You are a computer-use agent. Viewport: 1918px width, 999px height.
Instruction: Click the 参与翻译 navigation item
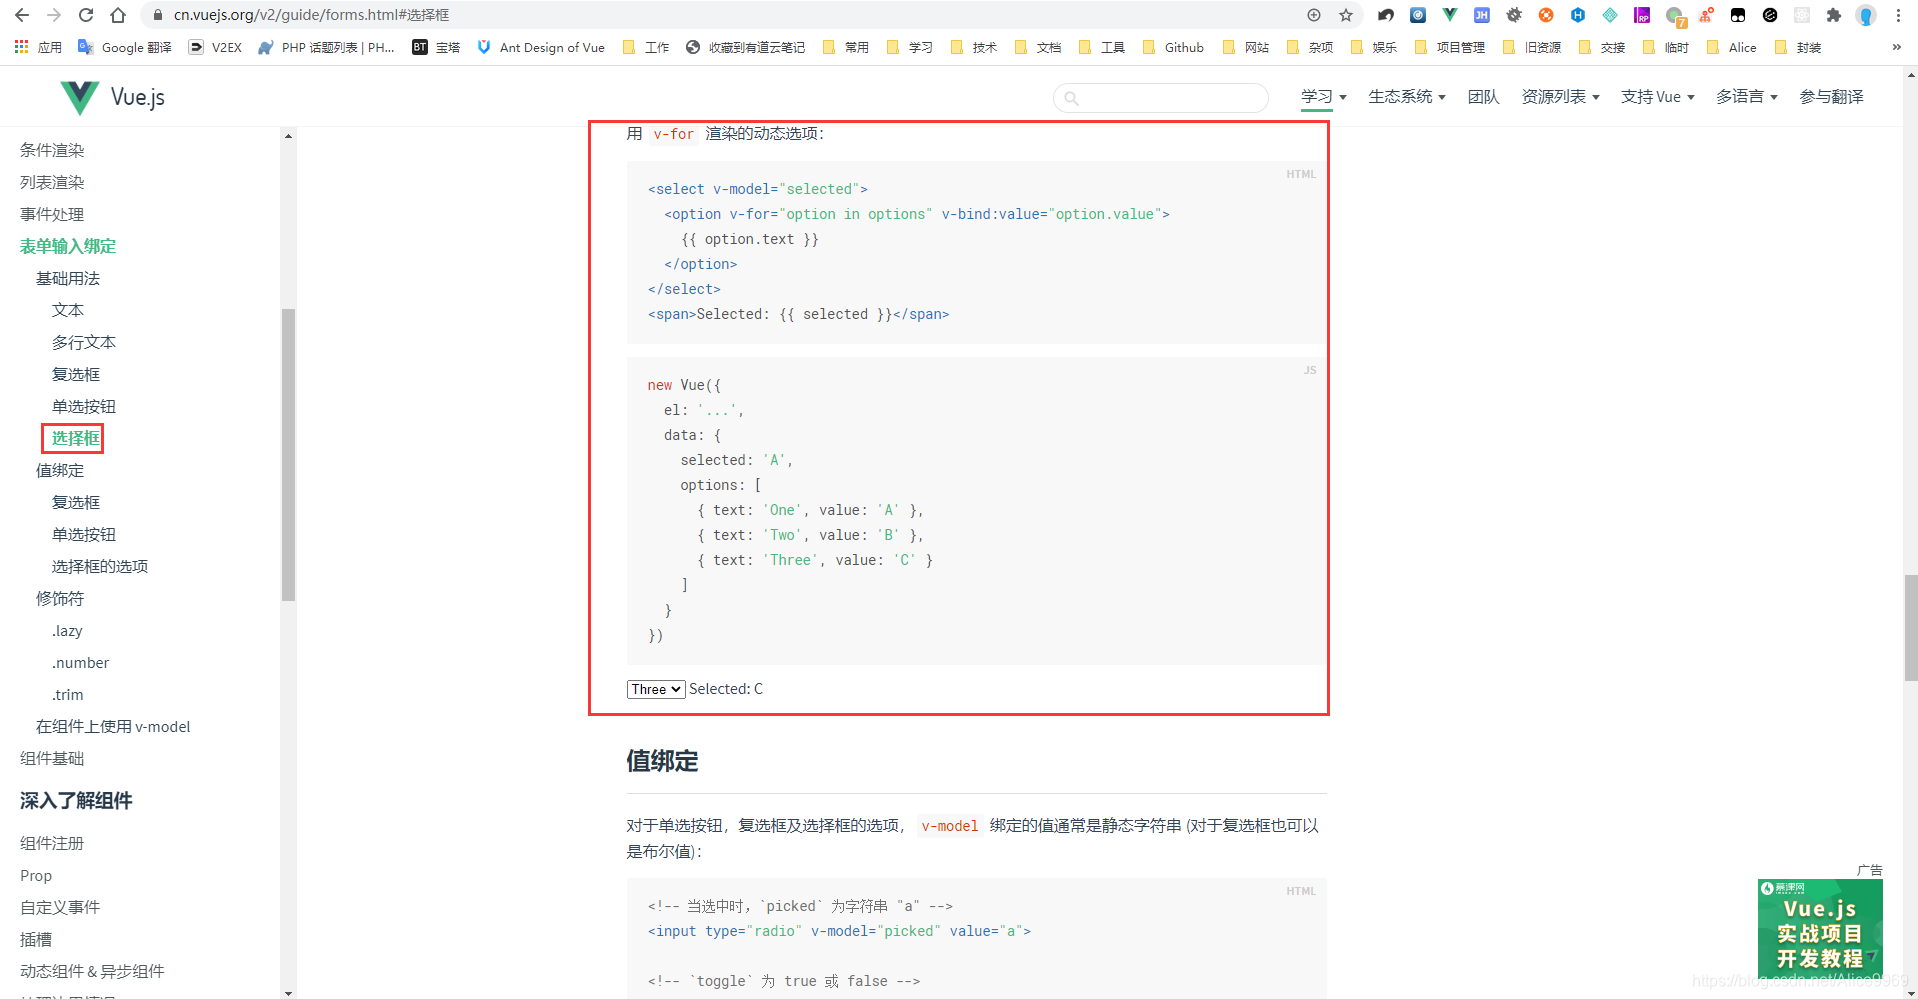tap(1831, 96)
